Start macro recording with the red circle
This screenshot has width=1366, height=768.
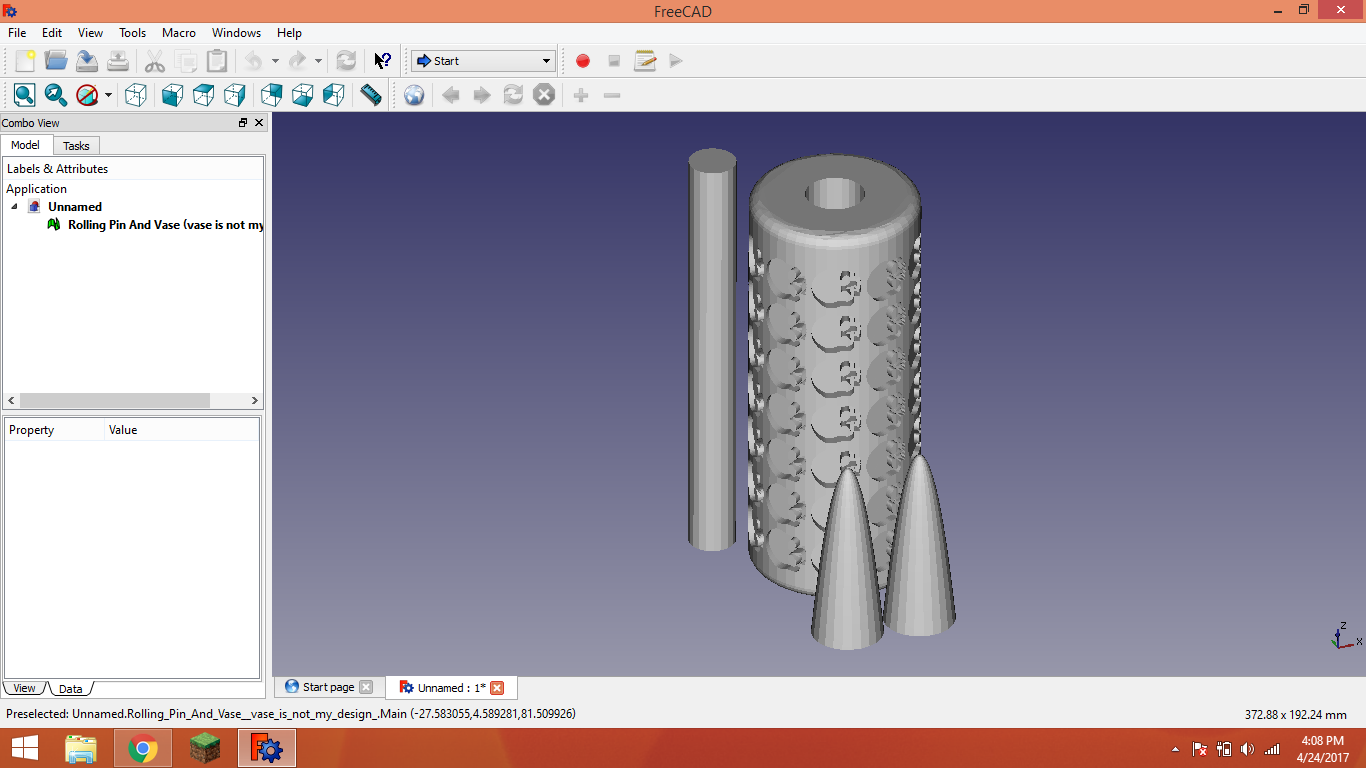coord(583,61)
